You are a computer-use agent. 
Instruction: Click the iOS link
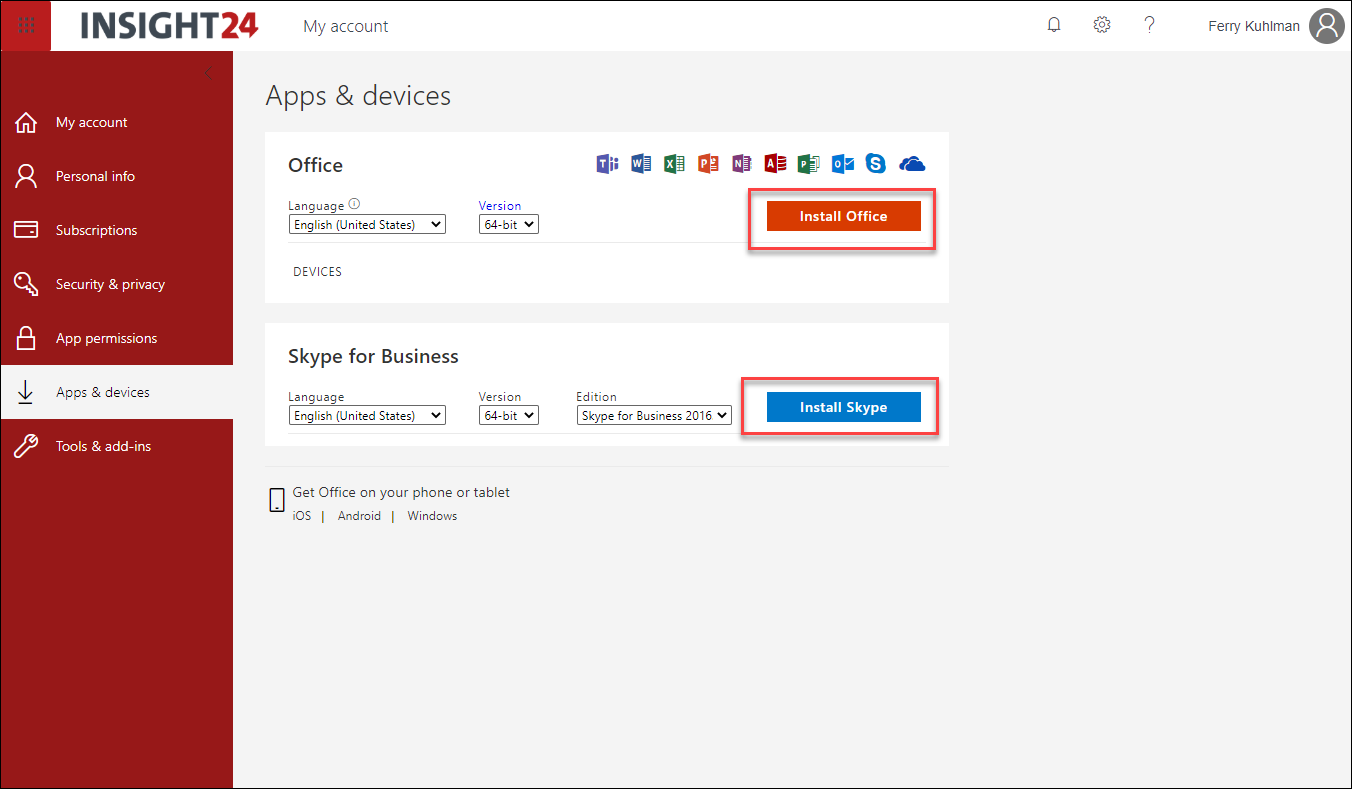[x=302, y=516]
